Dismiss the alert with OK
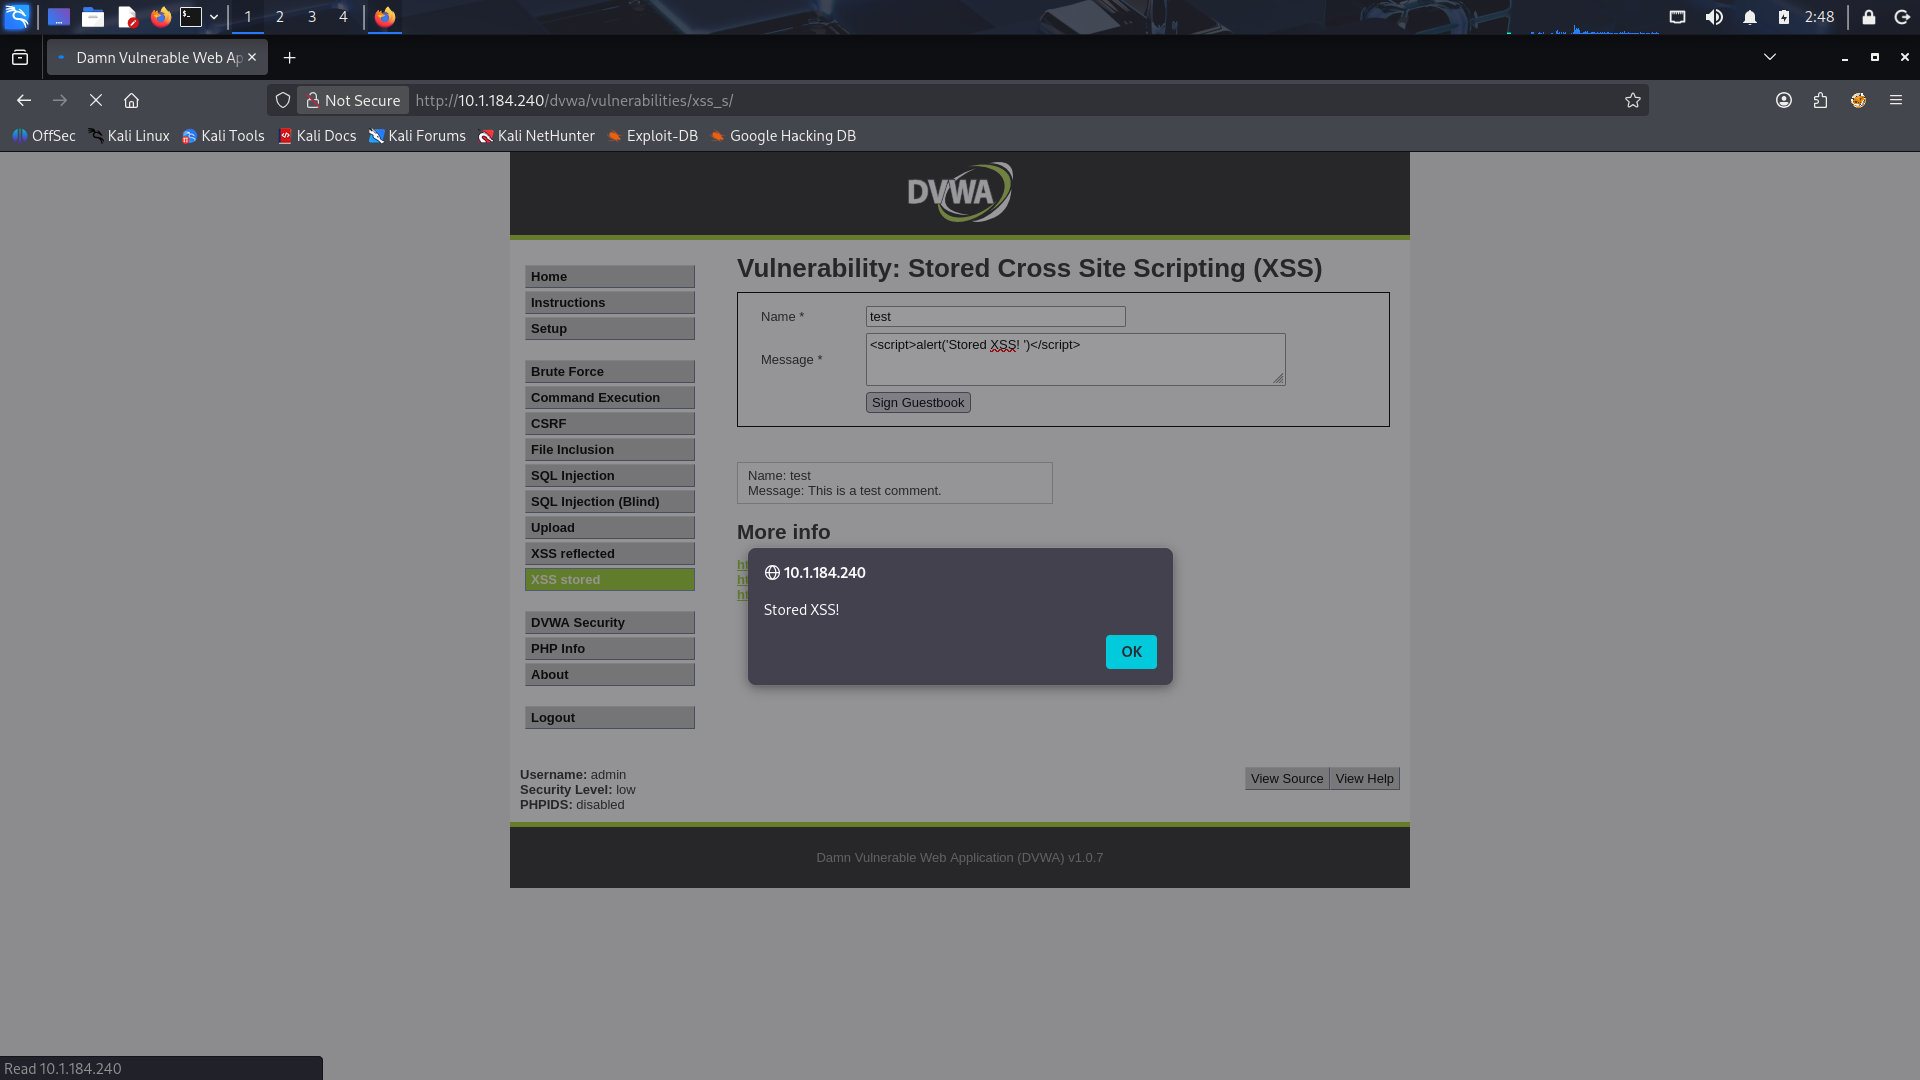1920x1080 pixels. [1131, 652]
